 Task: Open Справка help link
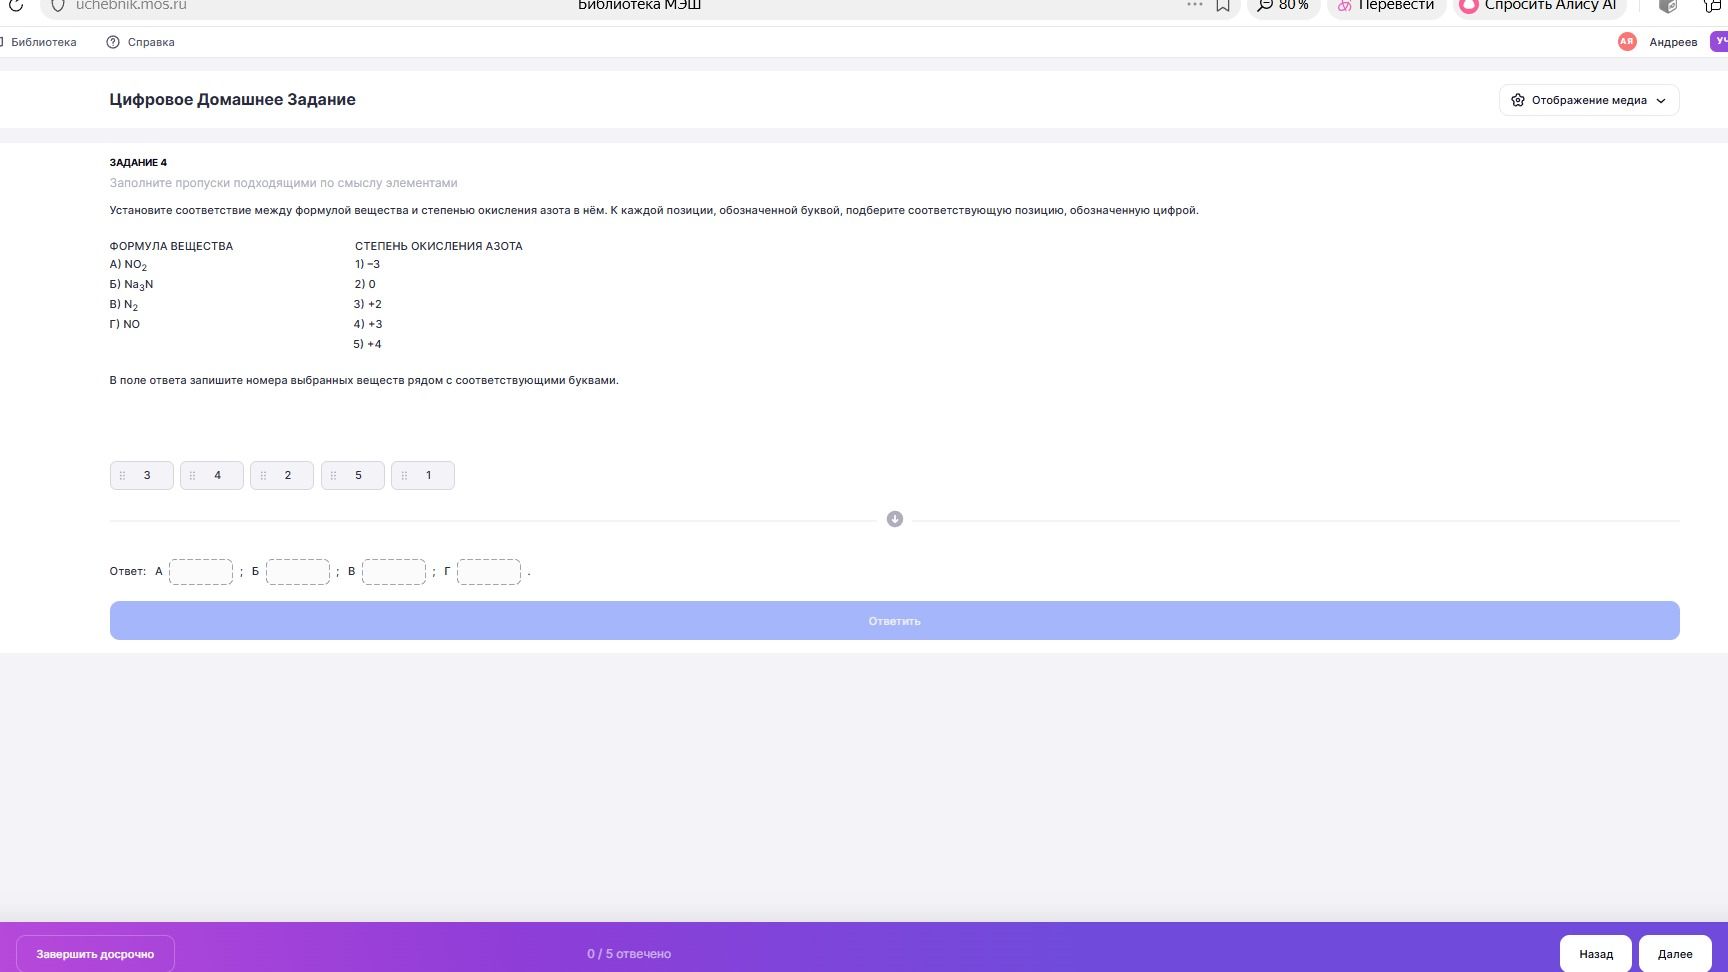click(151, 42)
